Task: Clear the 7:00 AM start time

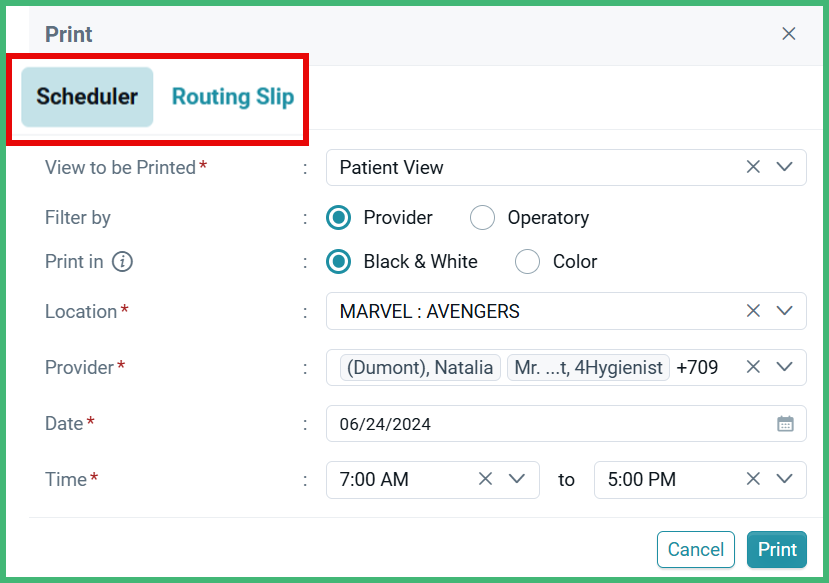Action: [485, 479]
